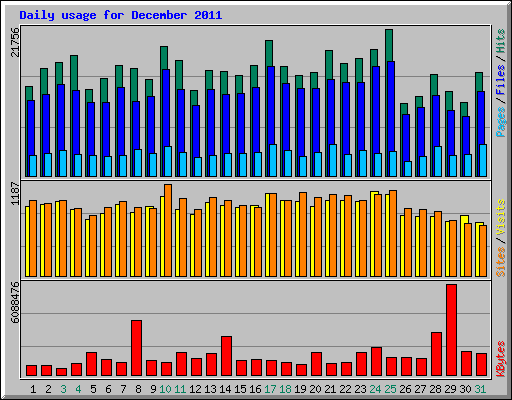512x400 pixels.
Task: Select the 'KBytes' legend label
Action: (x=501, y=359)
